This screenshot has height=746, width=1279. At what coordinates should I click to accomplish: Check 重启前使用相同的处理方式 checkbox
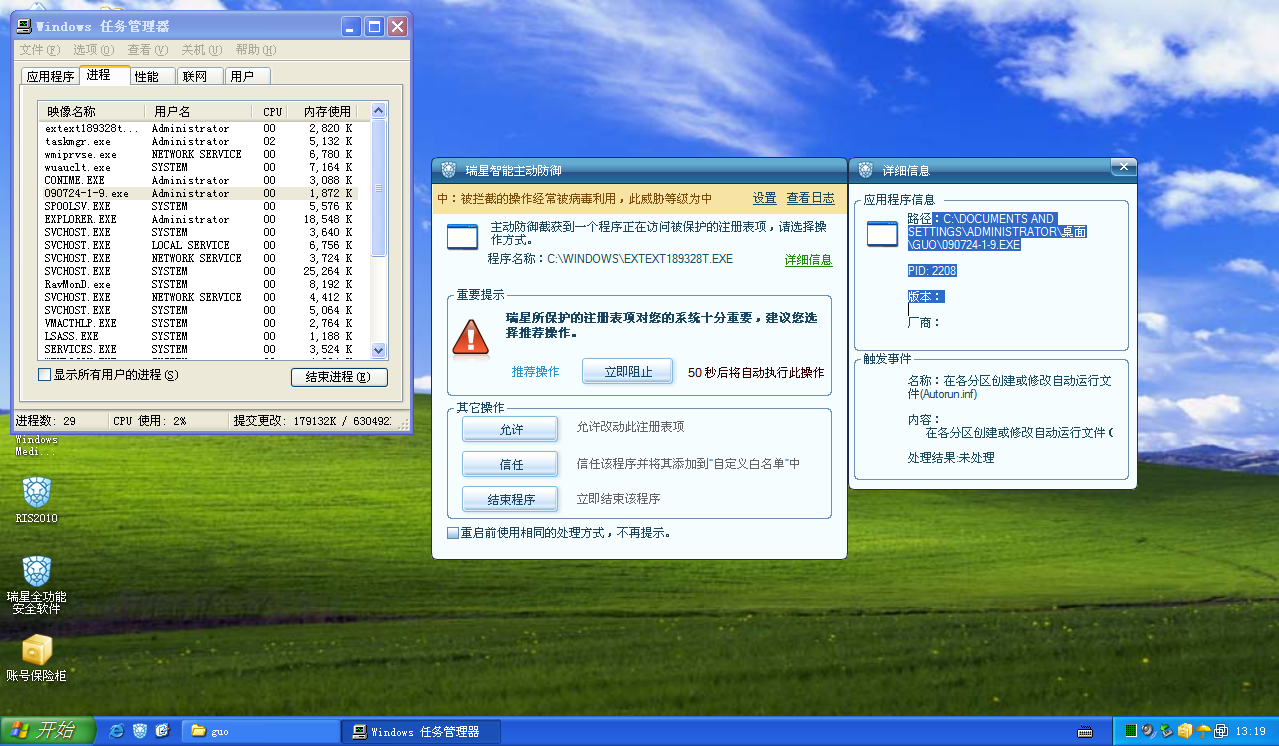click(x=453, y=533)
